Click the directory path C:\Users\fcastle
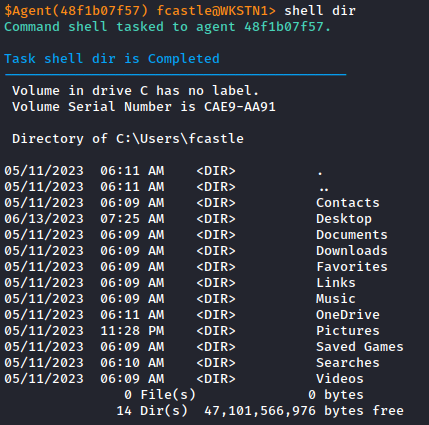The image size is (429, 425). pyautogui.click(x=180, y=139)
